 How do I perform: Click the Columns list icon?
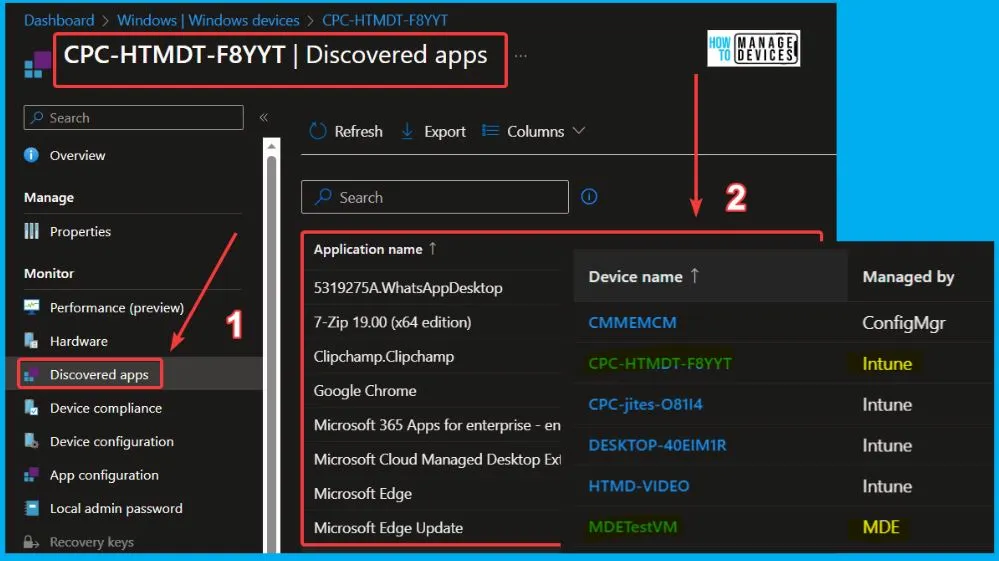tap(490, 131)
